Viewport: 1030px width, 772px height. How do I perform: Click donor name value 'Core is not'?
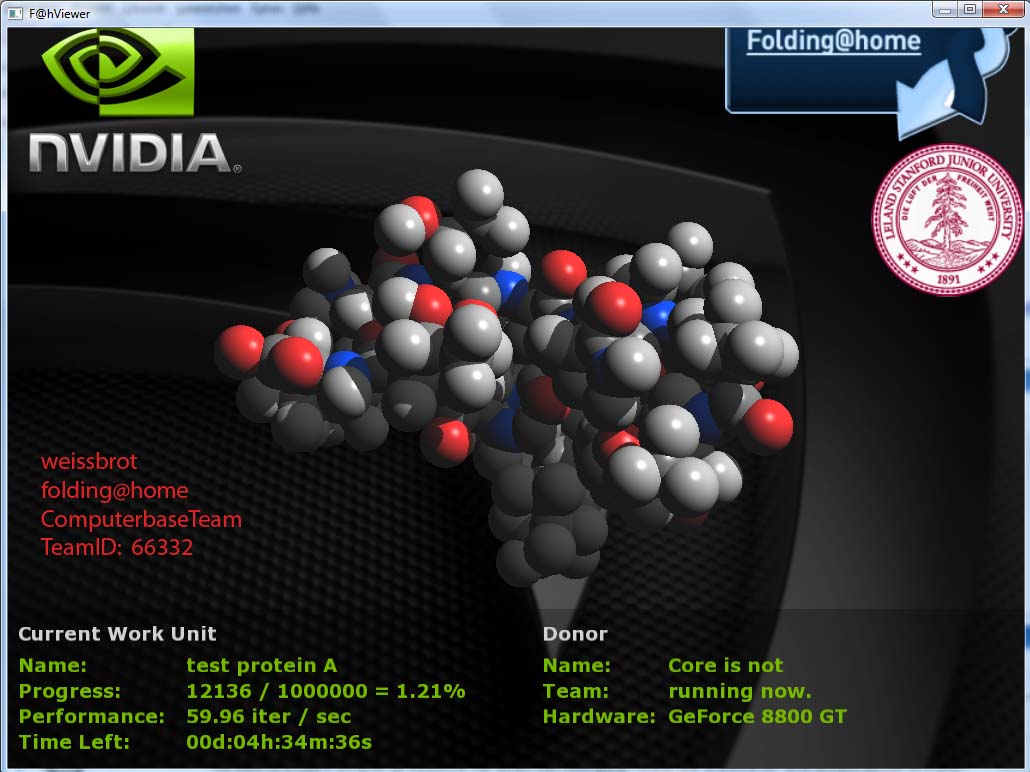pyautogui.click(x=726, y=666)
